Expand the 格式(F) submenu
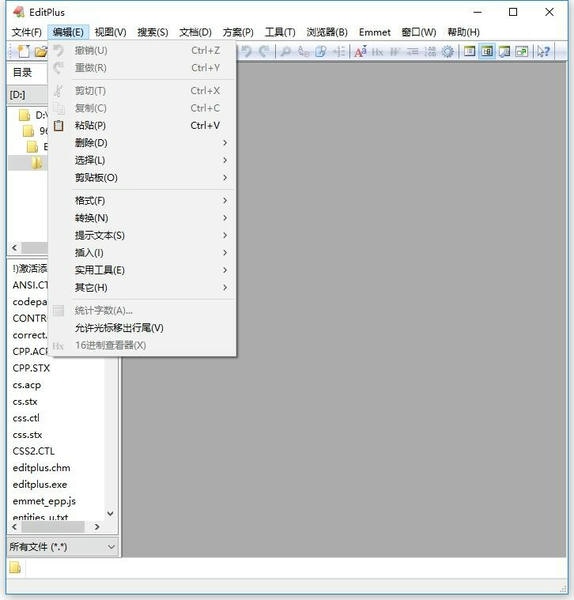This screenshot has width=574, height=600. tap(142, 201)
